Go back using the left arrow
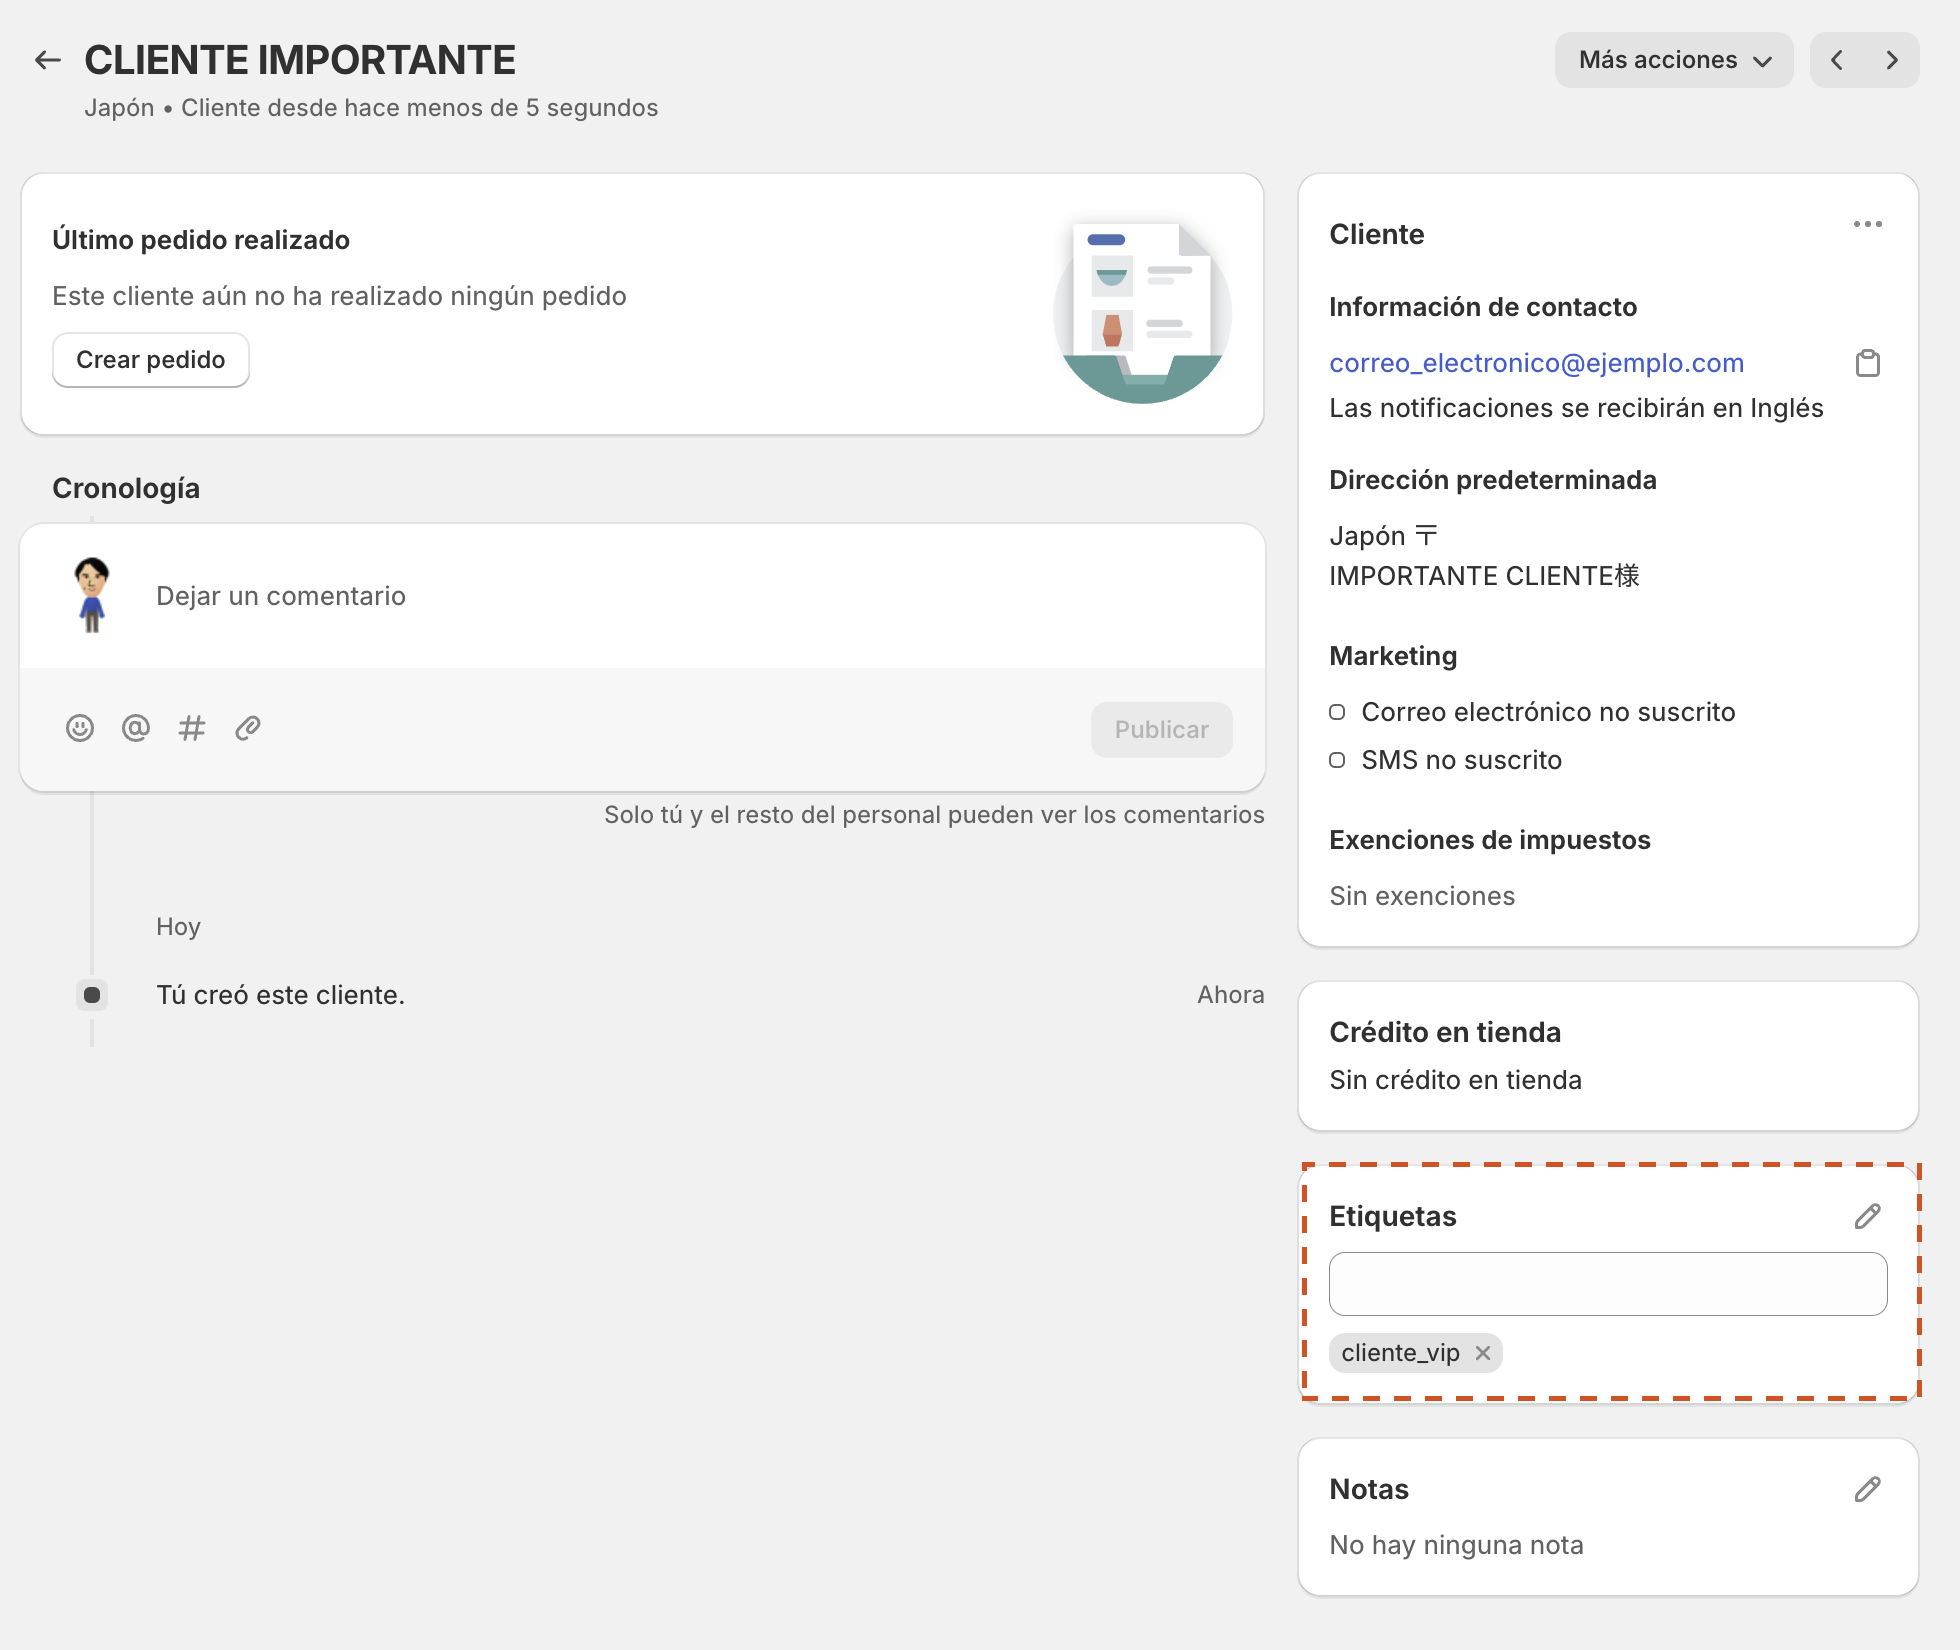The image size is (1960, 1650). pos(48,60)
